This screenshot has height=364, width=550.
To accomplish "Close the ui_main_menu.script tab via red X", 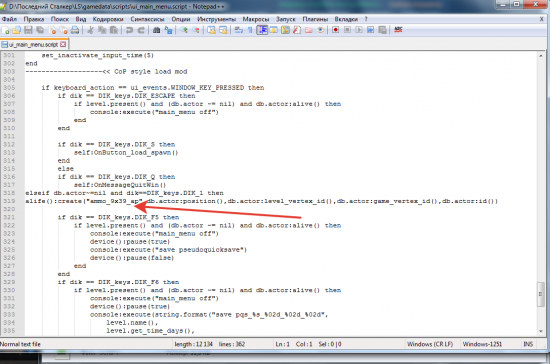I will [x=63, y=45].
